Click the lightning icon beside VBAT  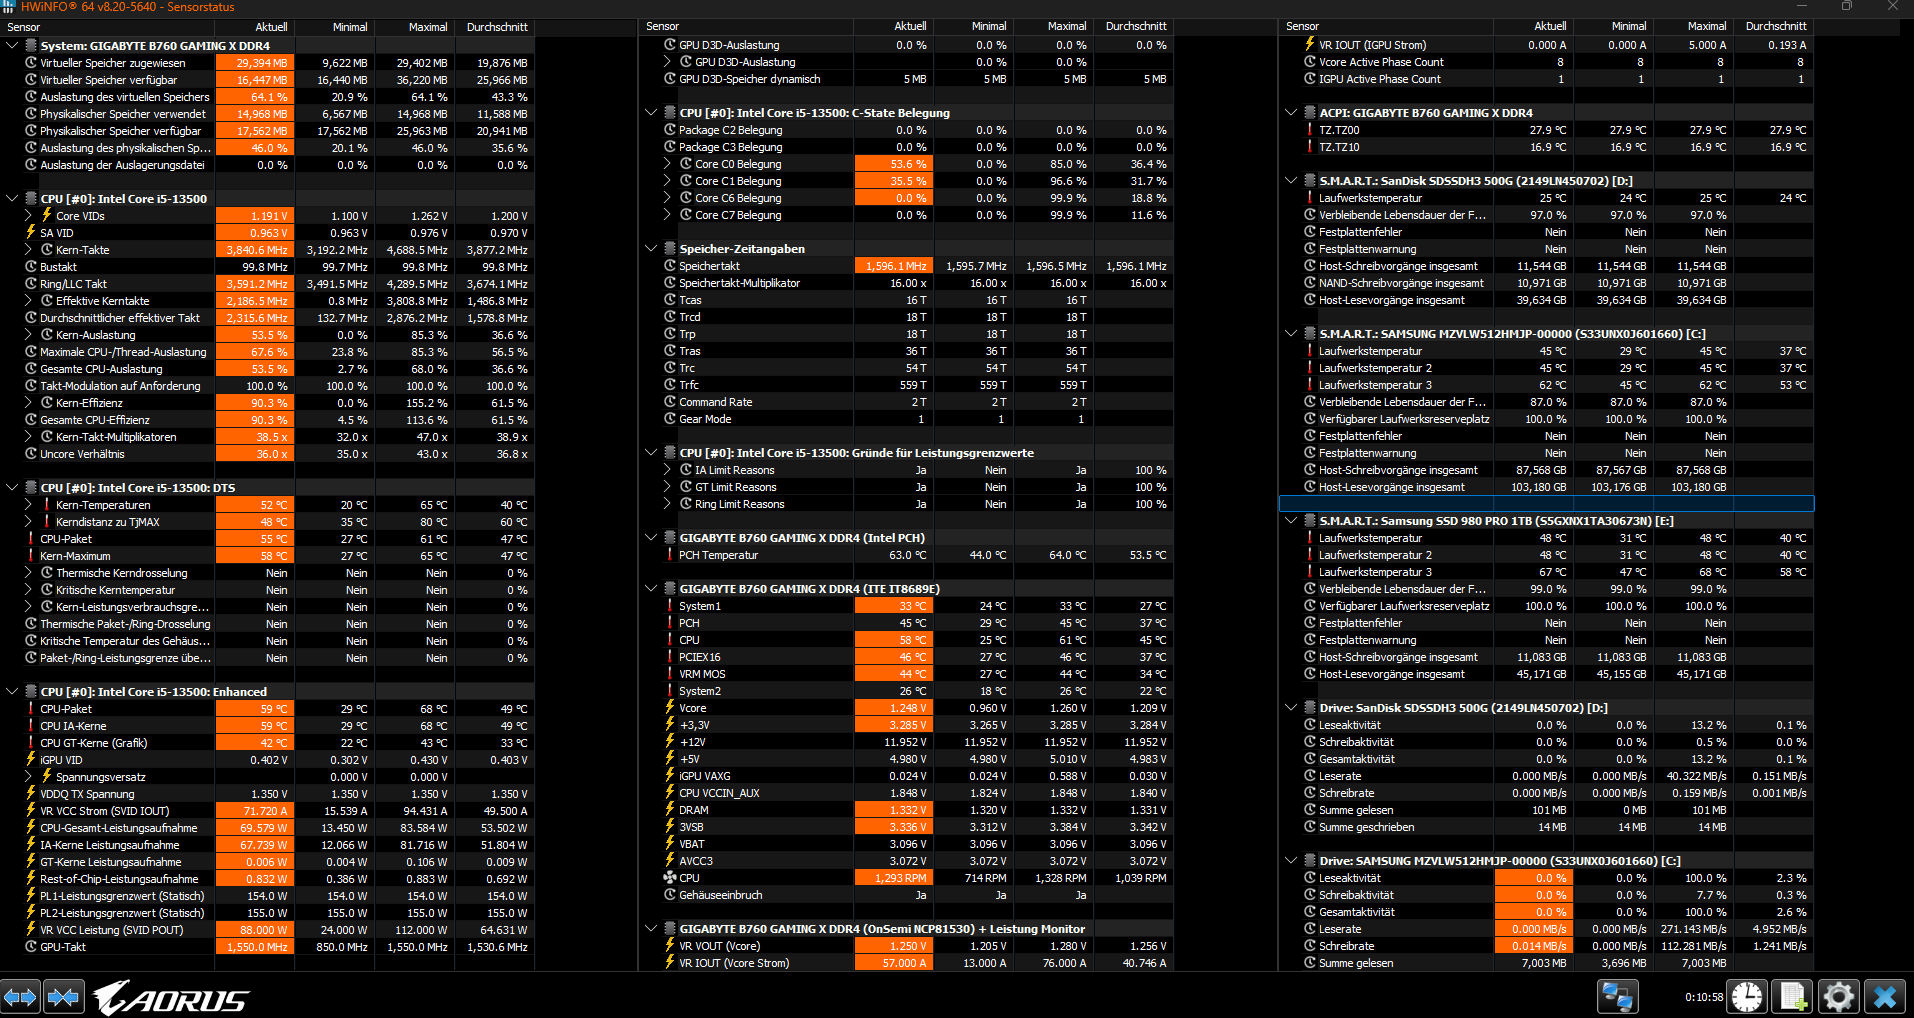[x=670, y=844]
